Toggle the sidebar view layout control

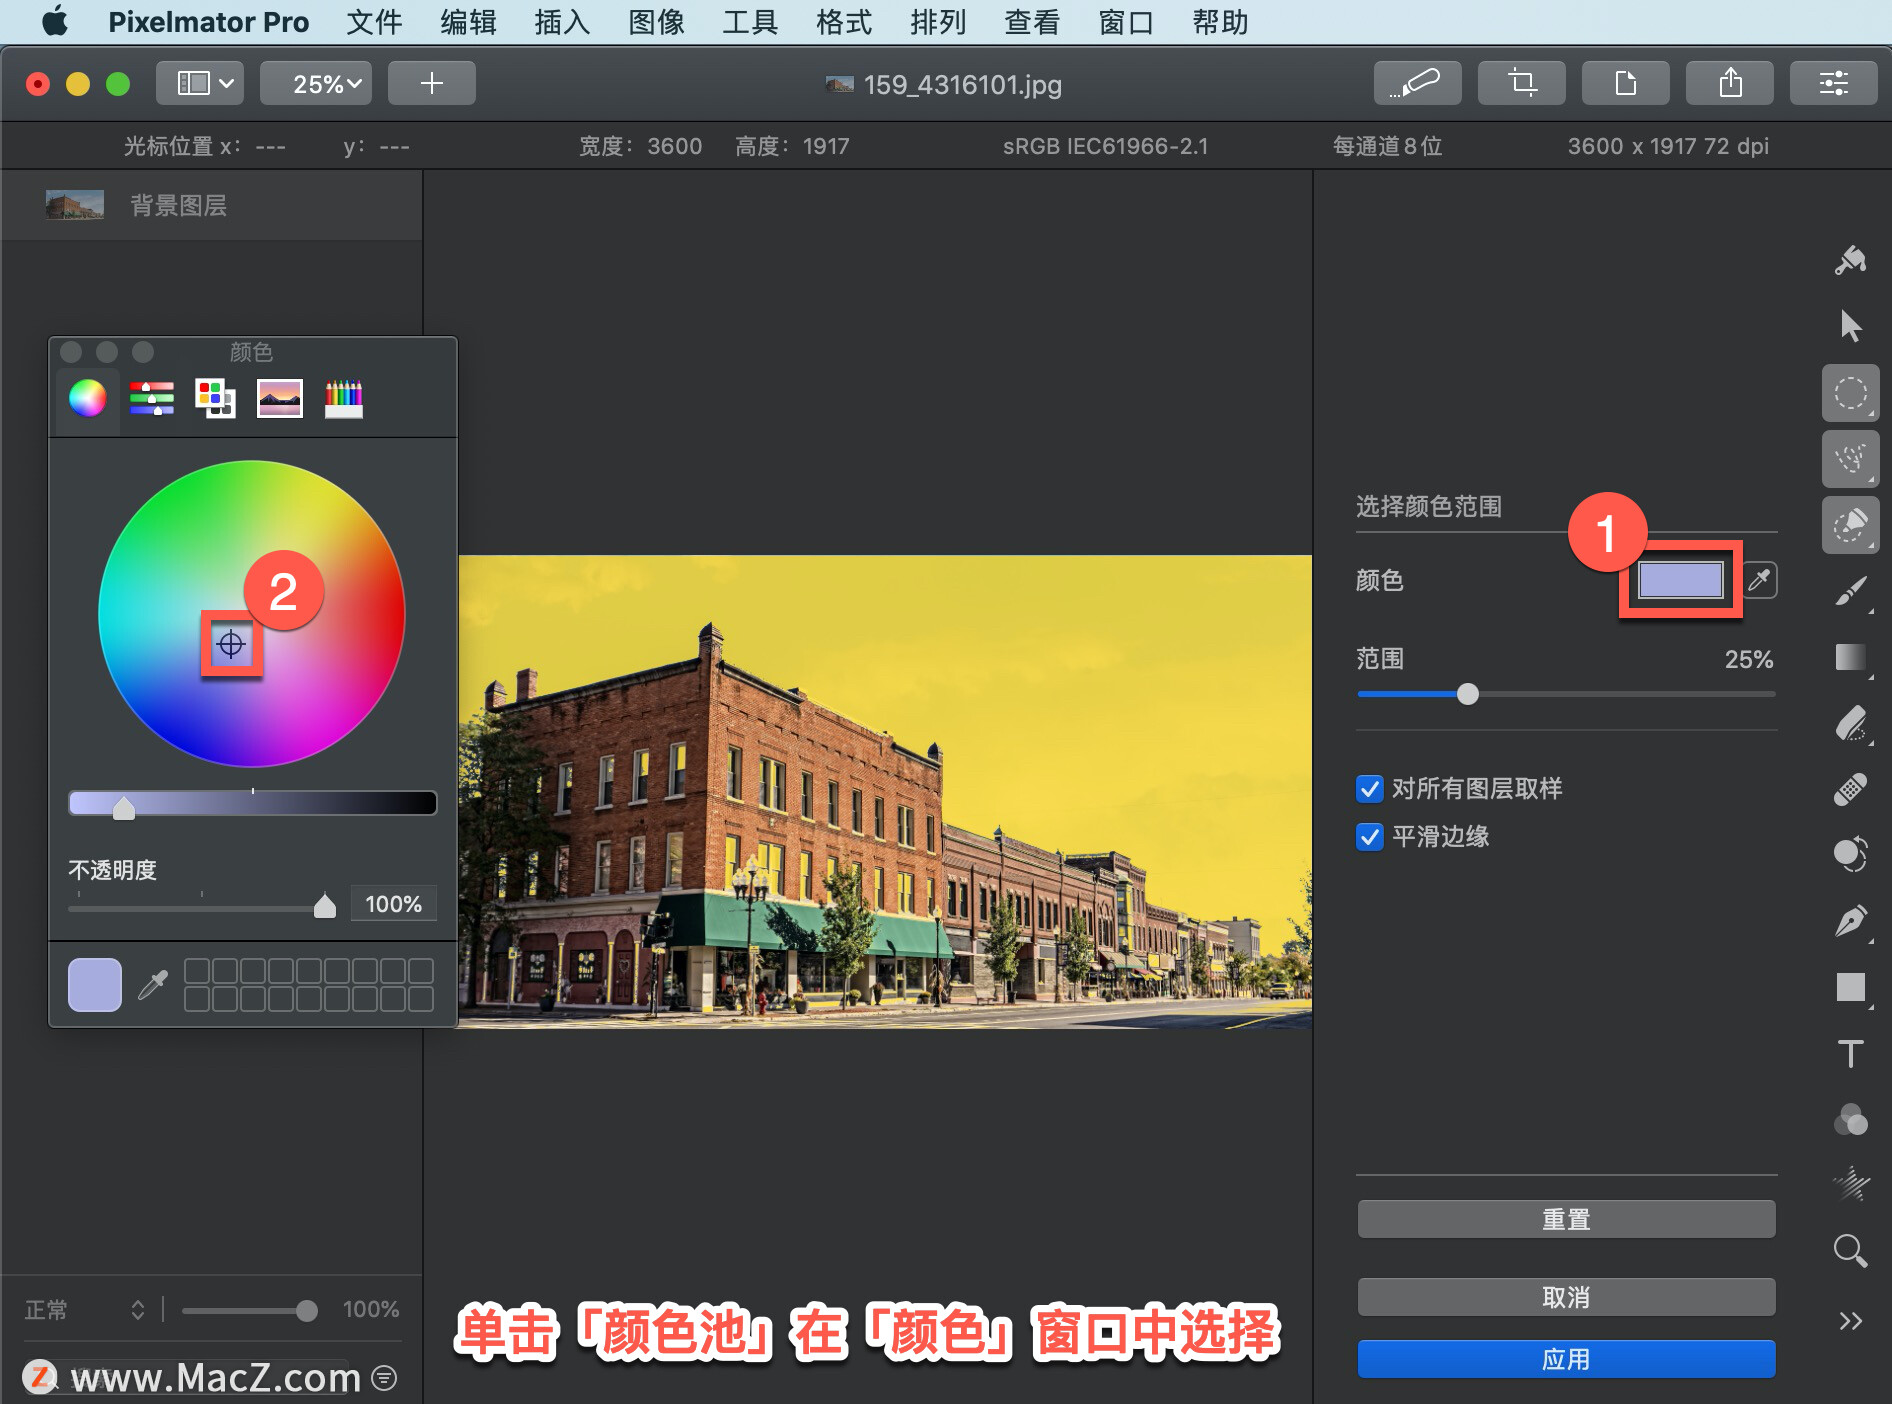pyautogui.click(x=199, y=83)
